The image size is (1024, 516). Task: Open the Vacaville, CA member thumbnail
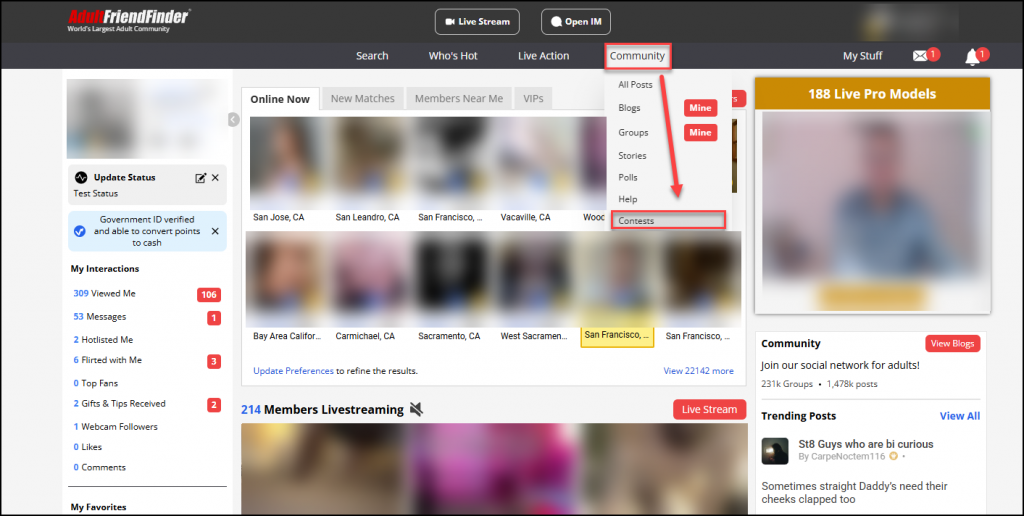tap(533, 164)
